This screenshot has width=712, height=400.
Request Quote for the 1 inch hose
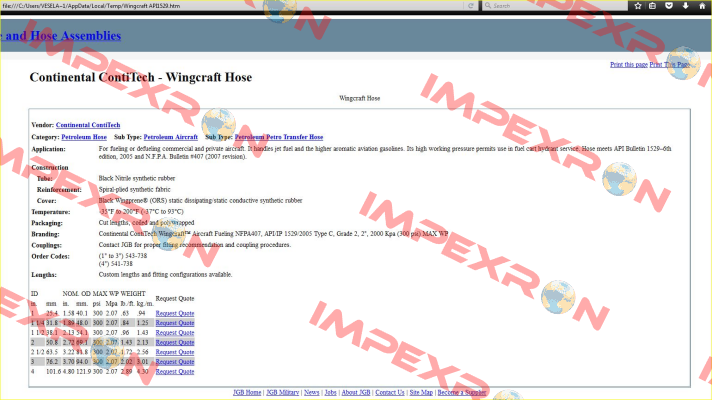click(x=175, y=313)
